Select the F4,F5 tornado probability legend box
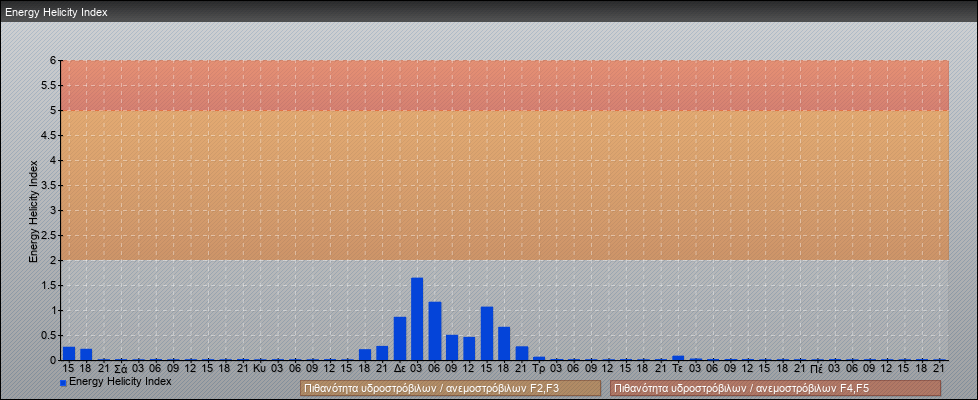This screenshot has width=978, height=400. (x=775, y=388)
